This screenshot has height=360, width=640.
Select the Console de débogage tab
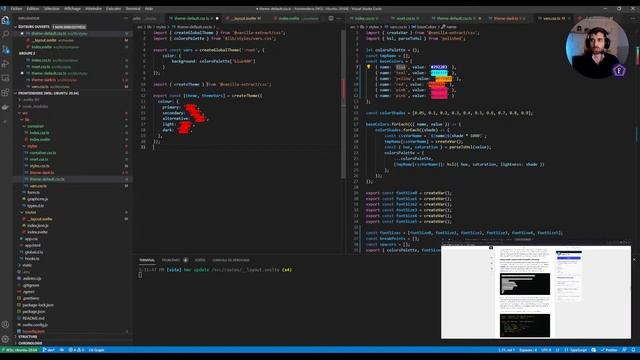pos(231,260)
